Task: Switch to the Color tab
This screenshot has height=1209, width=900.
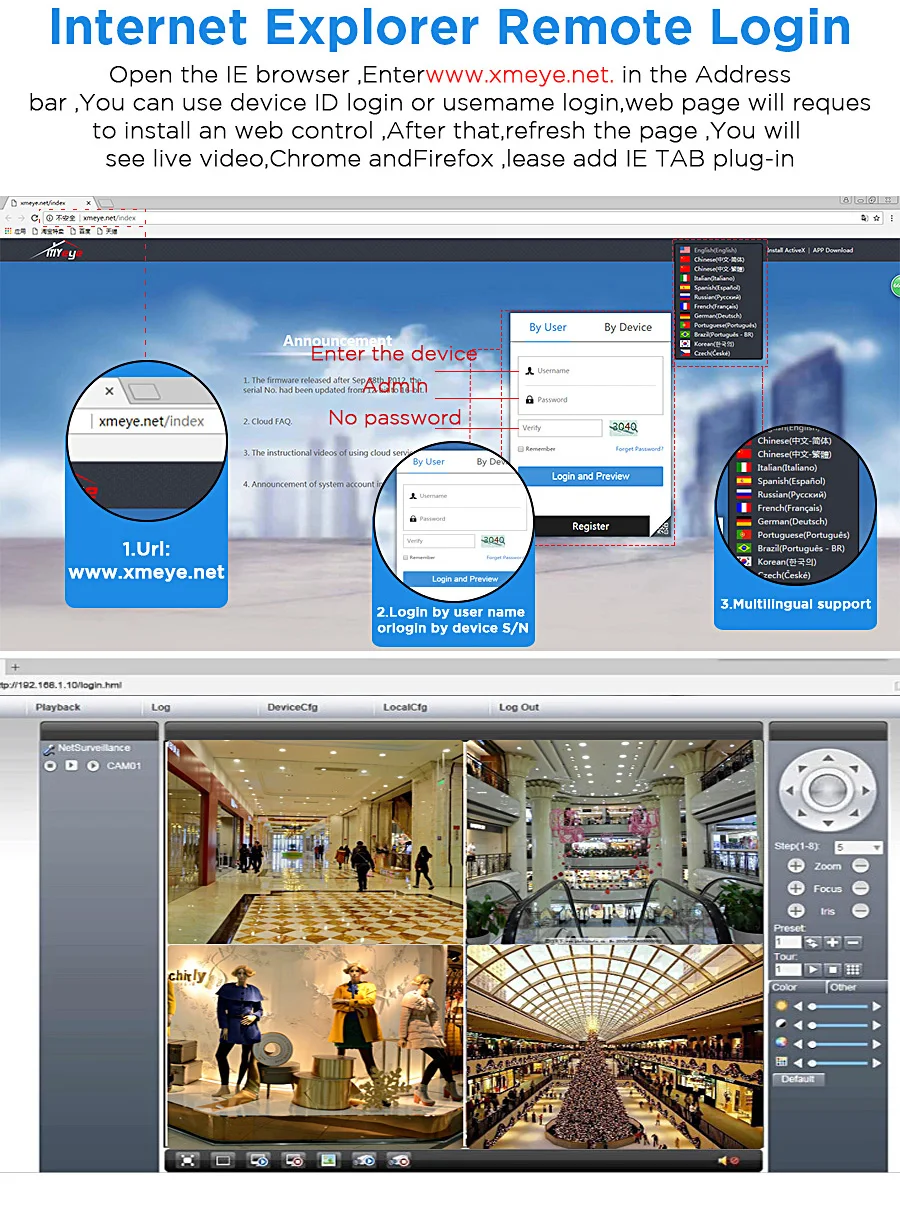Action: pyautogui.click(x=797, y=987)
